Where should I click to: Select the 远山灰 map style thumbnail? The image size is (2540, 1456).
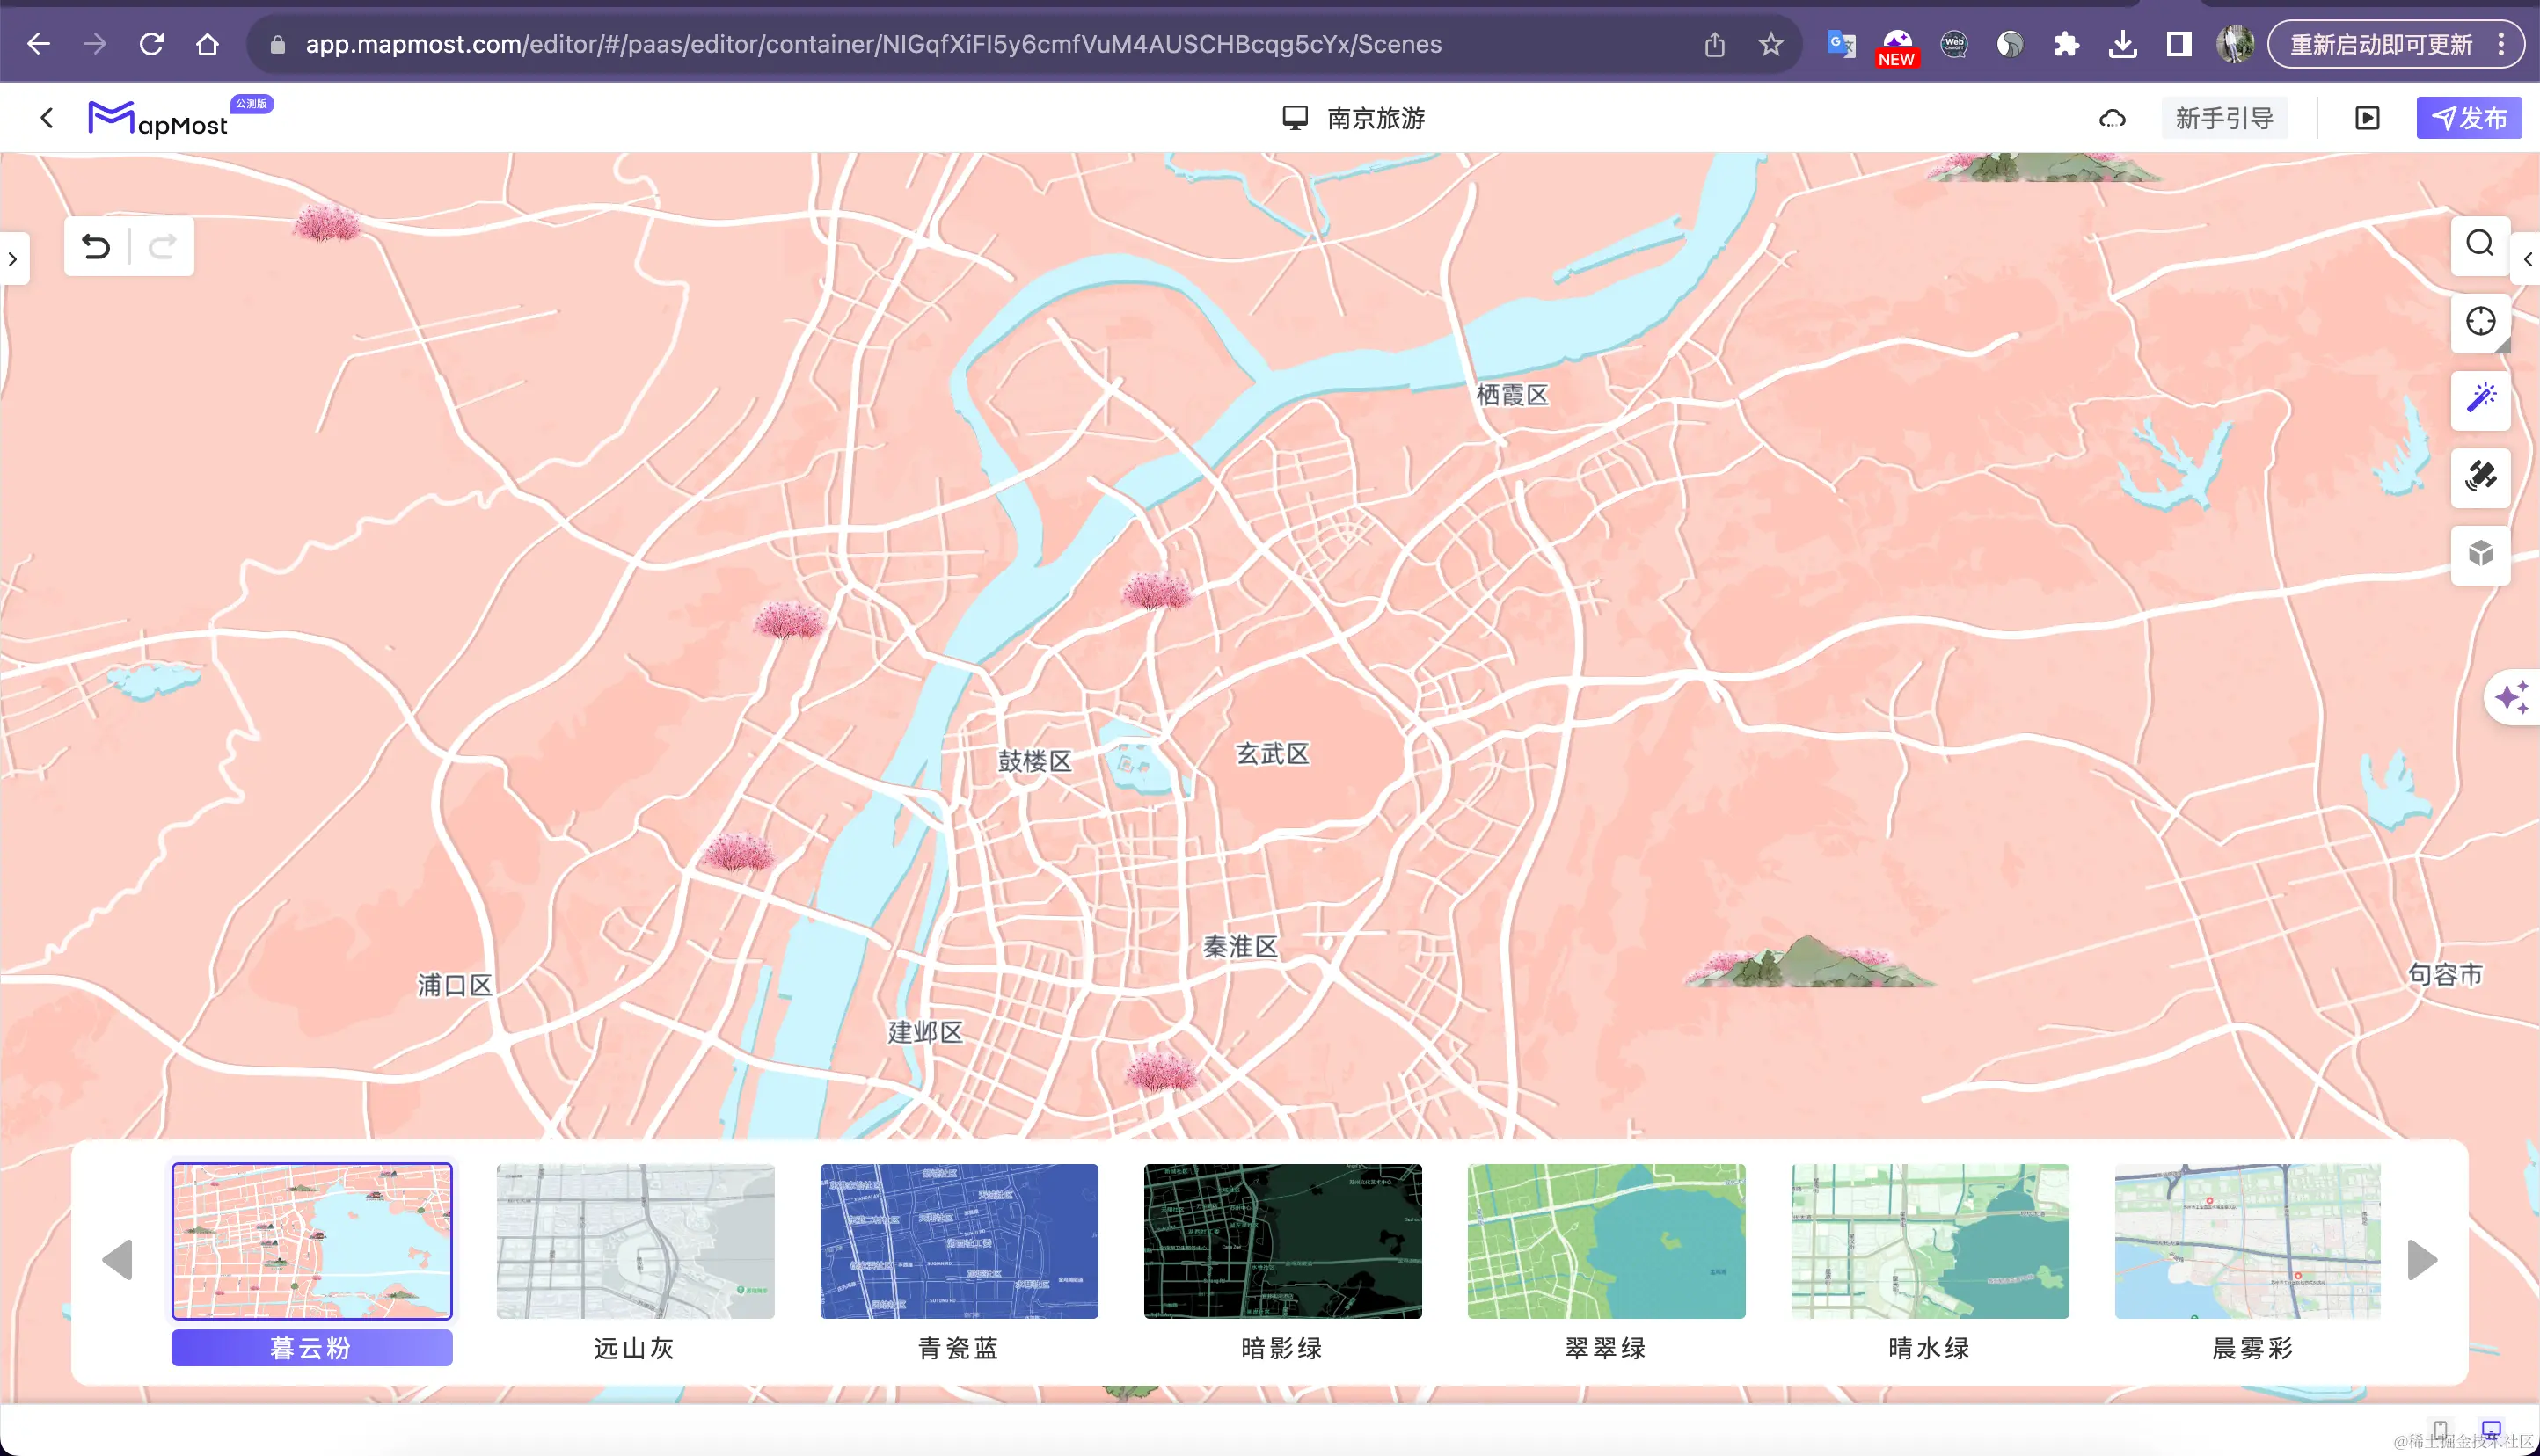tap(635, 1241)
